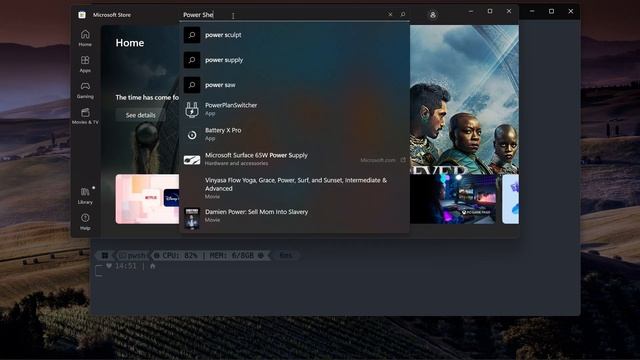640x360 pixels.
Task: Open the Wakanda Forever featured banner
Action: 464,100
